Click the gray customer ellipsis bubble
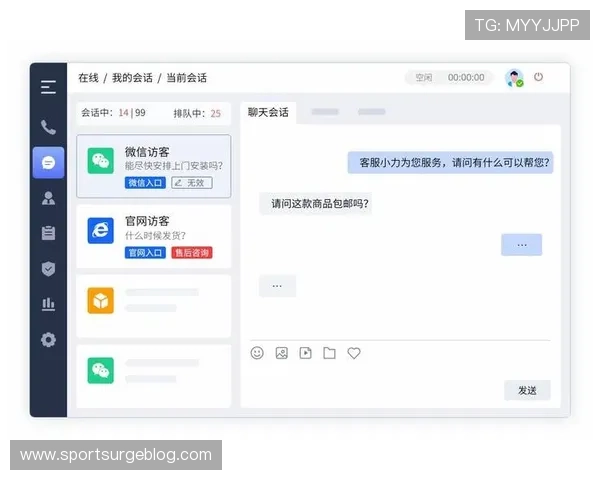The width and height of the screenshot is (600, 480). click(277, 286)
